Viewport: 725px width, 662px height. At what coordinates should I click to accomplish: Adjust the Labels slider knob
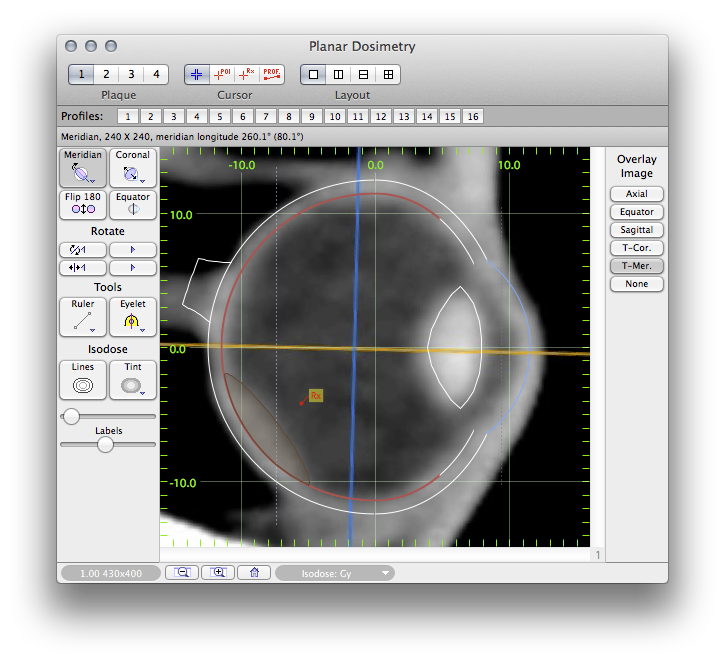point(105,445)
